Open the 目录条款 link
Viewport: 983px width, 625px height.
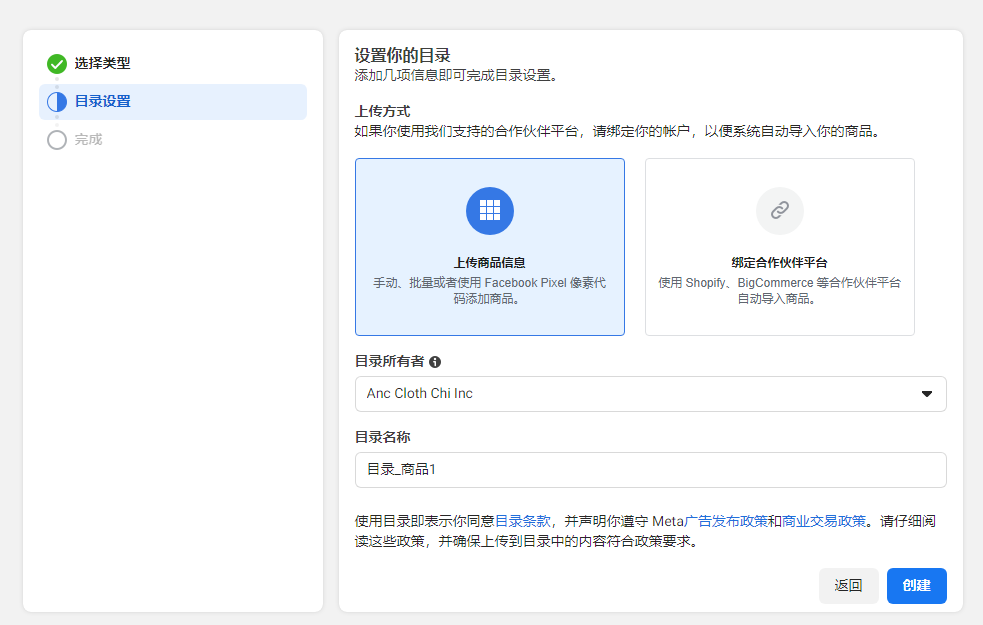[523, 521]
